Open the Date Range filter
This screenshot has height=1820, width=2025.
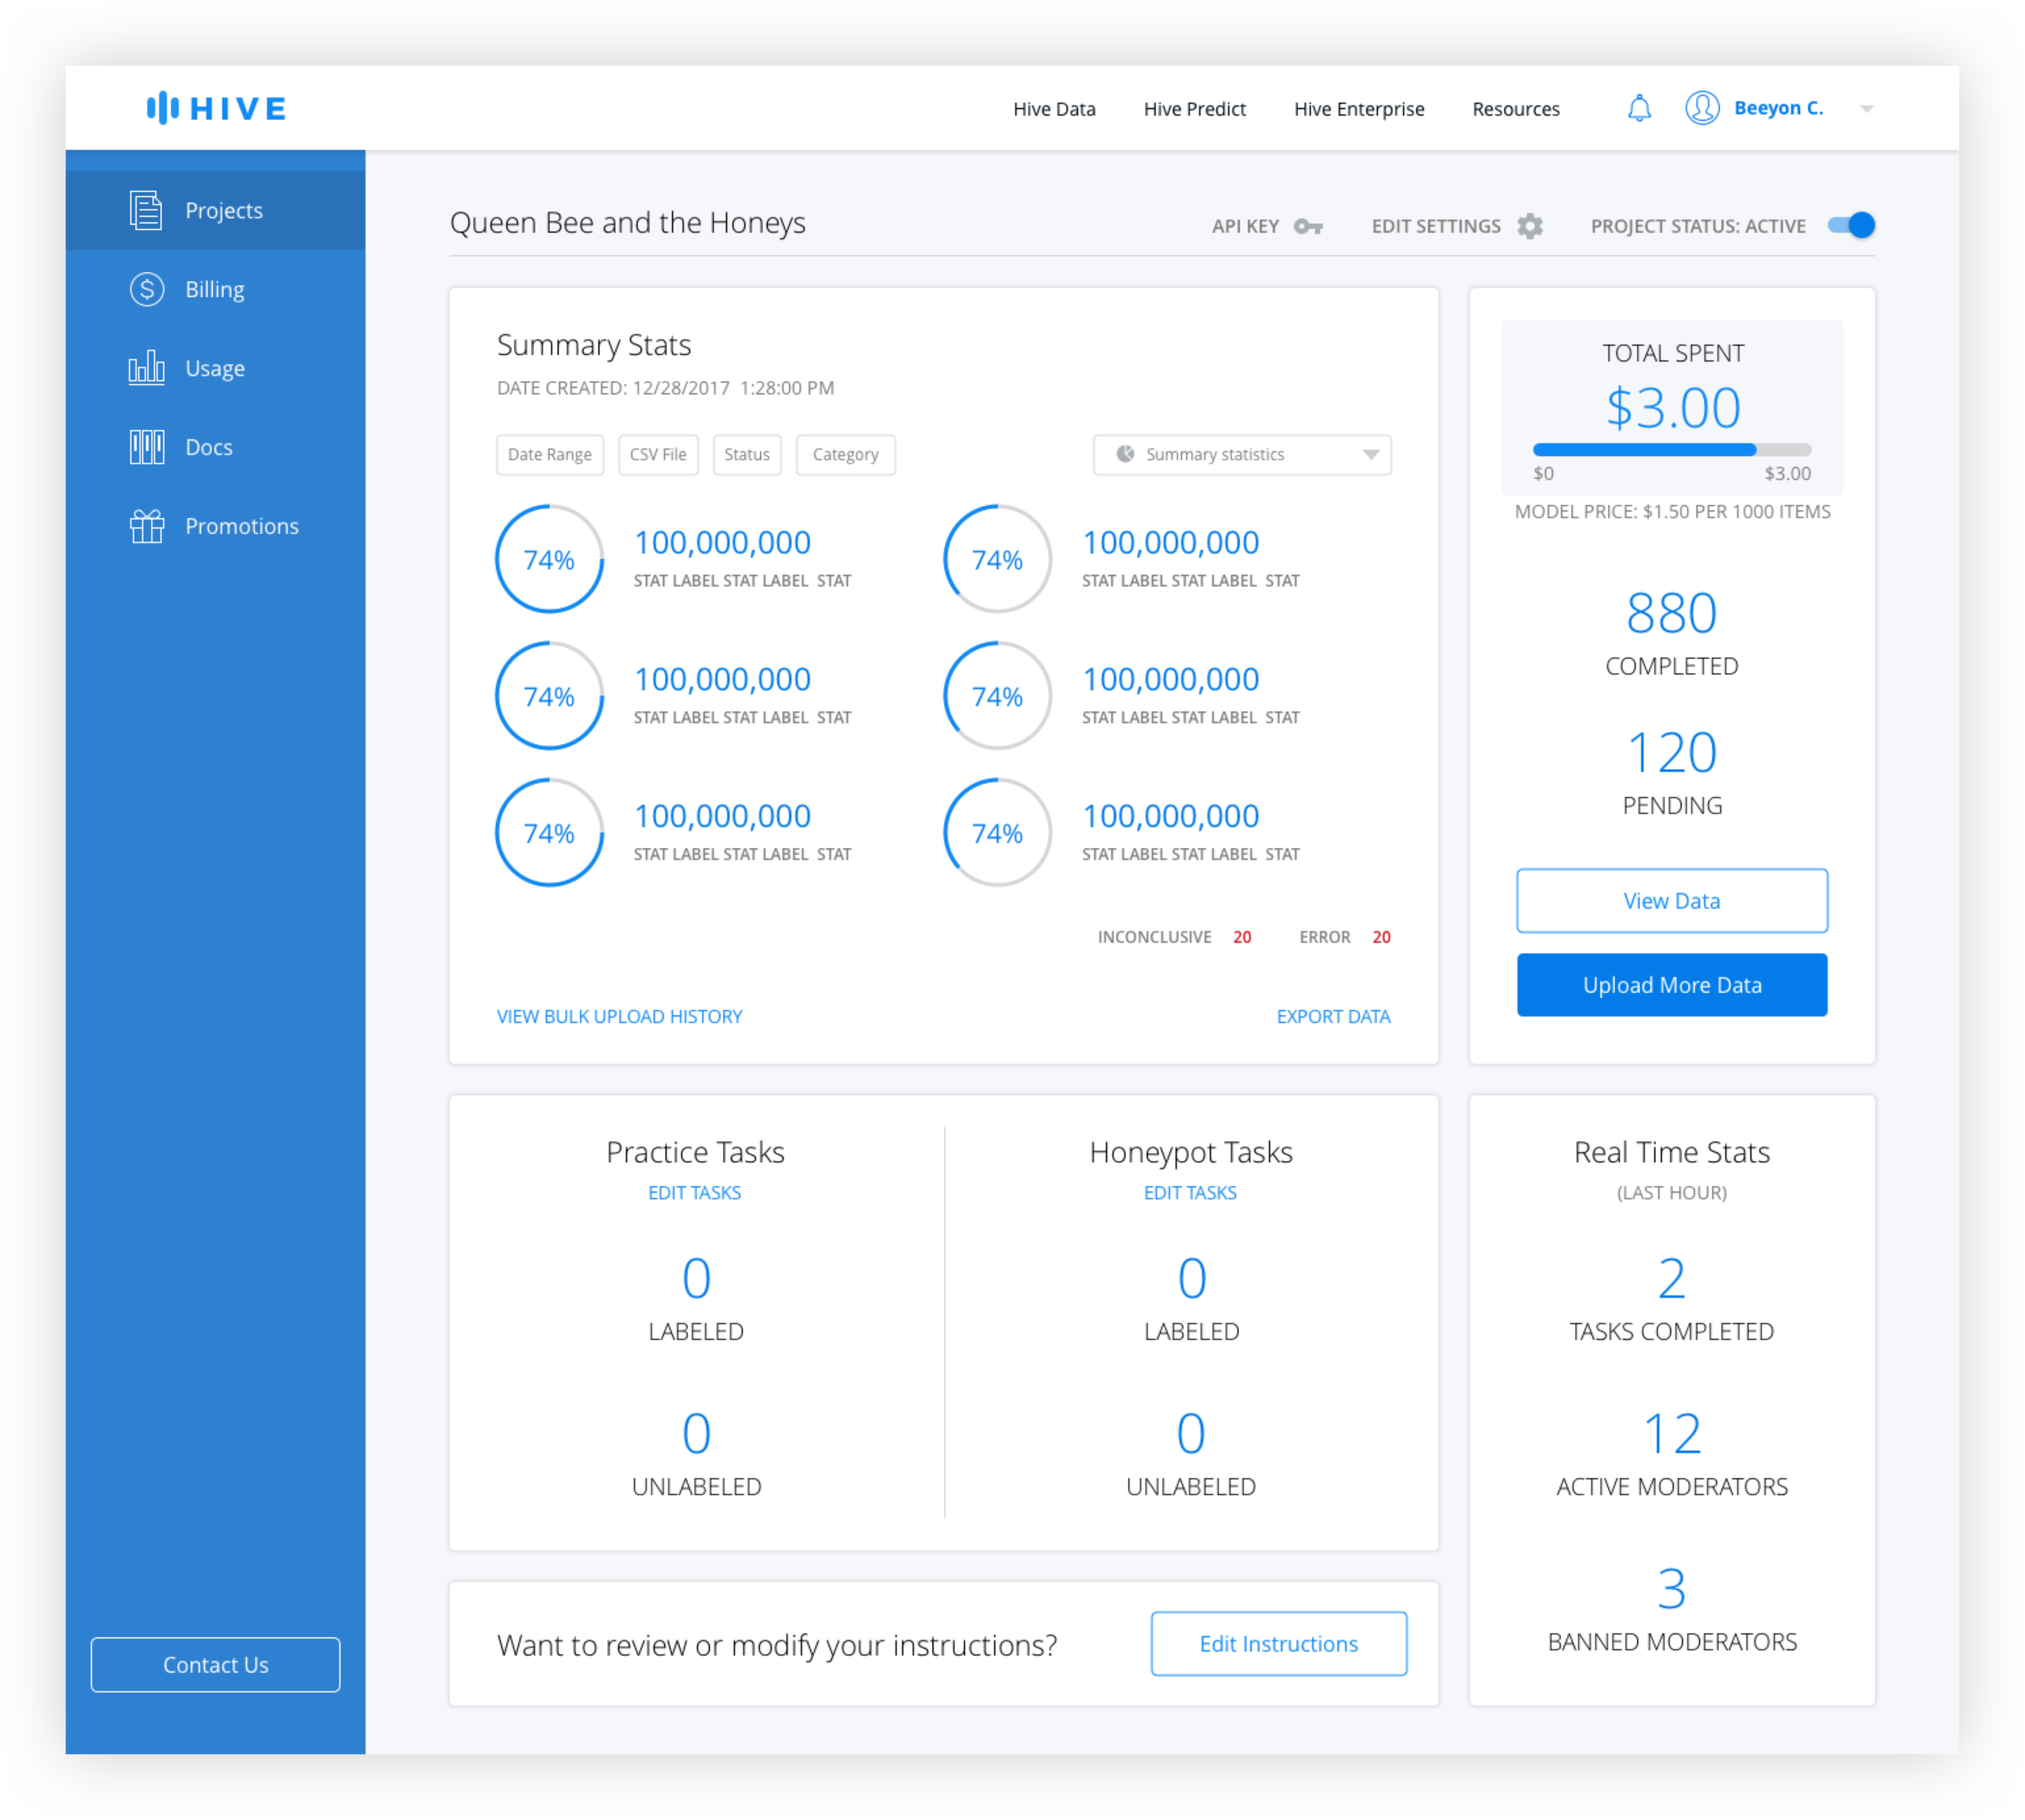coord(550,454)
